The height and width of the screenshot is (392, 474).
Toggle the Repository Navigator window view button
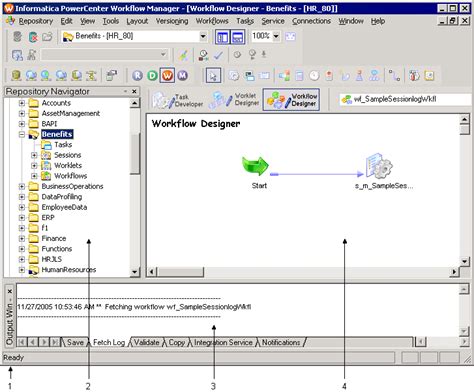click(x=222, y=37)
